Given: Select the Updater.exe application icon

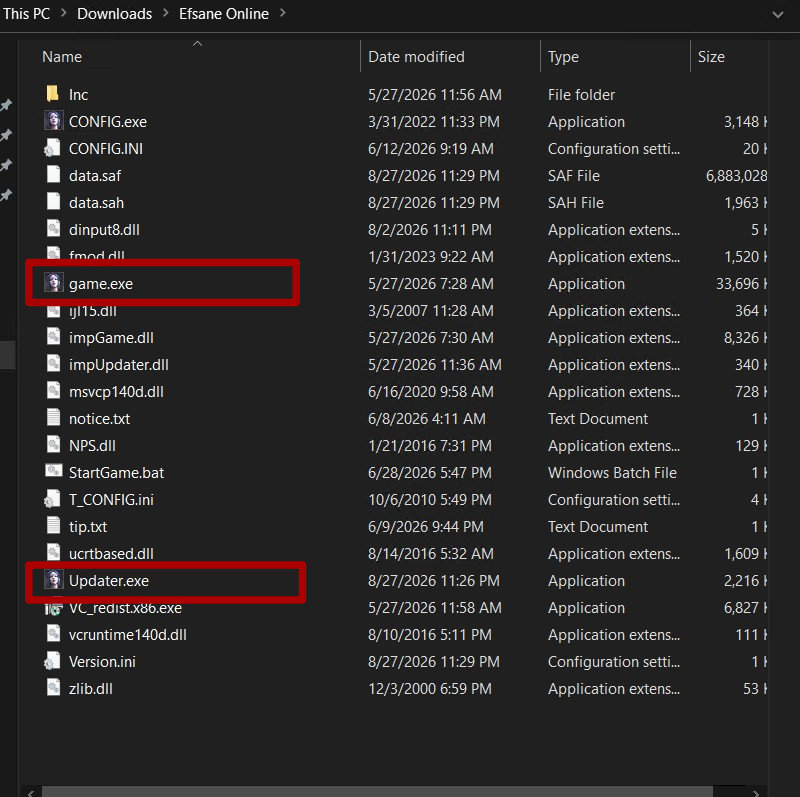Looking at the screenshot, I should tap(54, 580).
